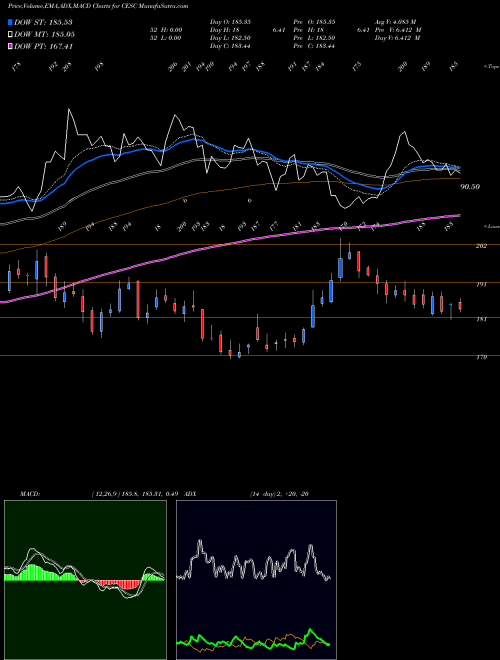Click the 170 price level label
The image size is (500, 660).
click(481, 357)
